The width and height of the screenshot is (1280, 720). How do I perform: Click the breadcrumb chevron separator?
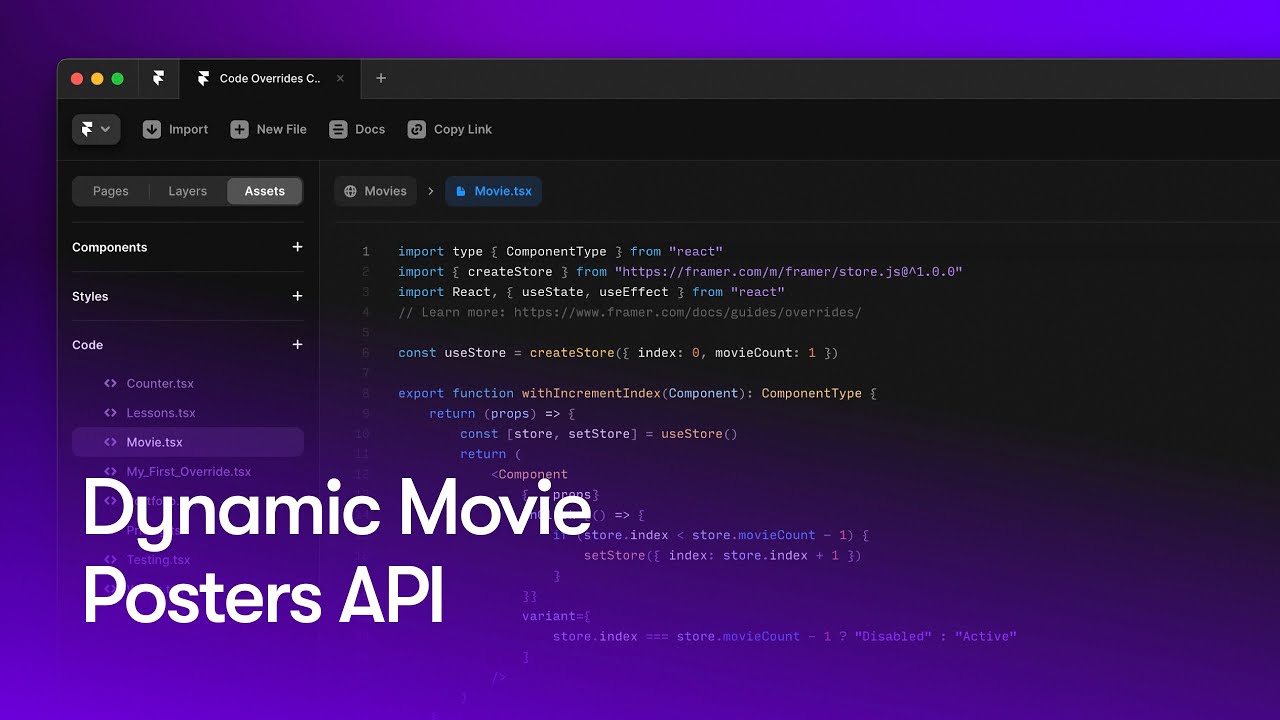[431, 191]
